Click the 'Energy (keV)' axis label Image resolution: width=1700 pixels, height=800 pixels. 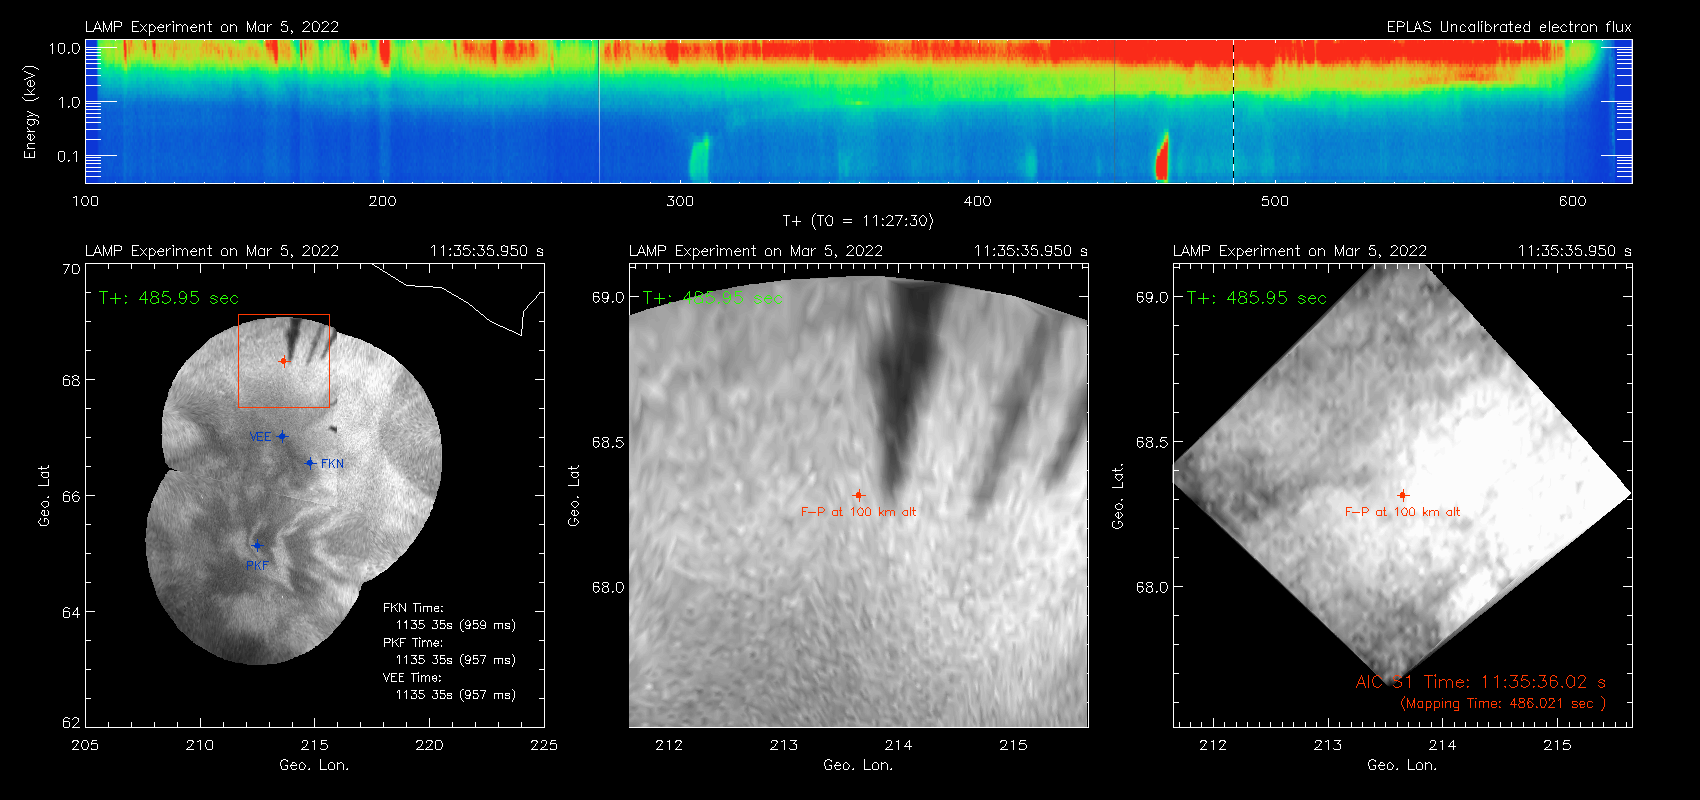(30, 112)
